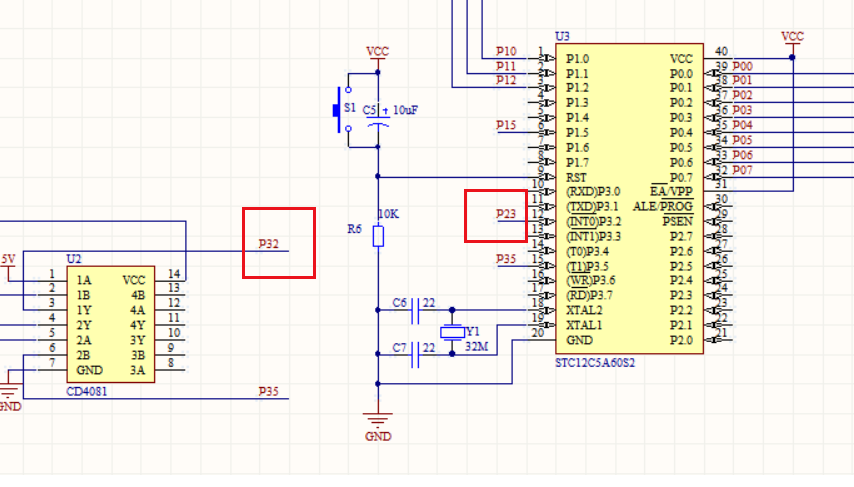
Task: Click the P02 net label
Action: pos(742,95)
